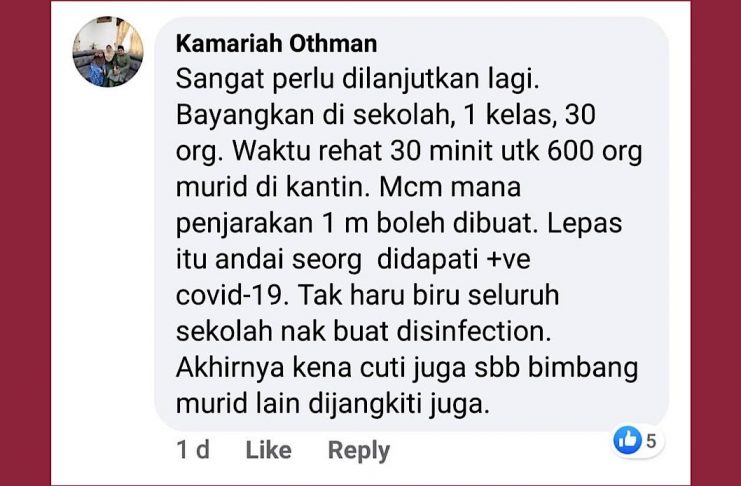Reply to Kamariah Othman's comment
Viewport: 741px width, 486px height.
pos(359,450)
